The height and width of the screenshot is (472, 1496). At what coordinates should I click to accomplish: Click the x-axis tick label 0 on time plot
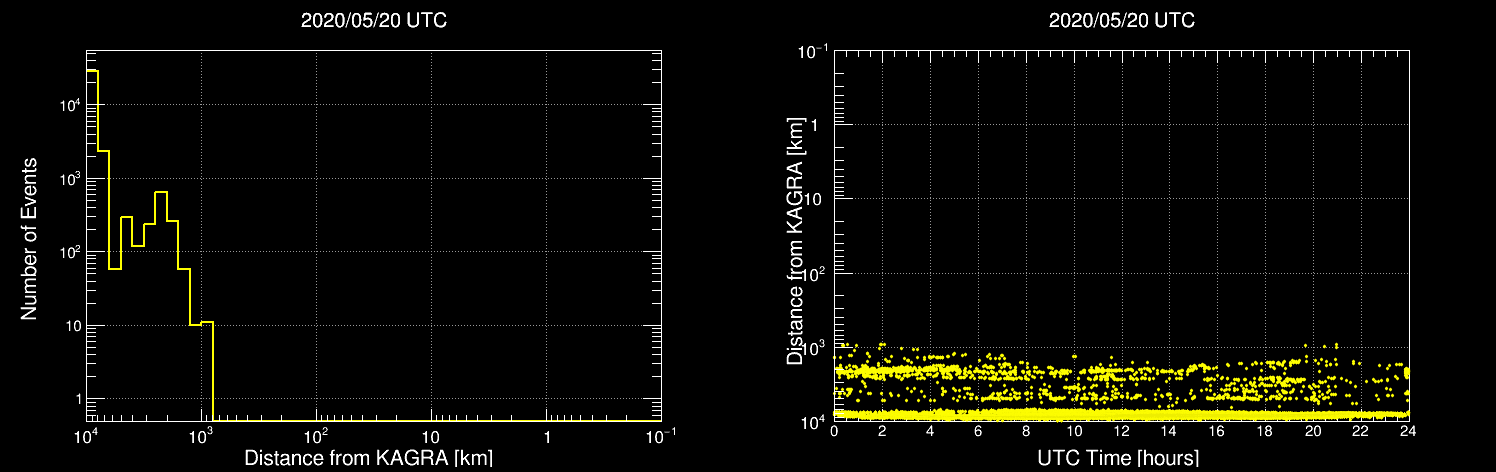click(834, 432)
